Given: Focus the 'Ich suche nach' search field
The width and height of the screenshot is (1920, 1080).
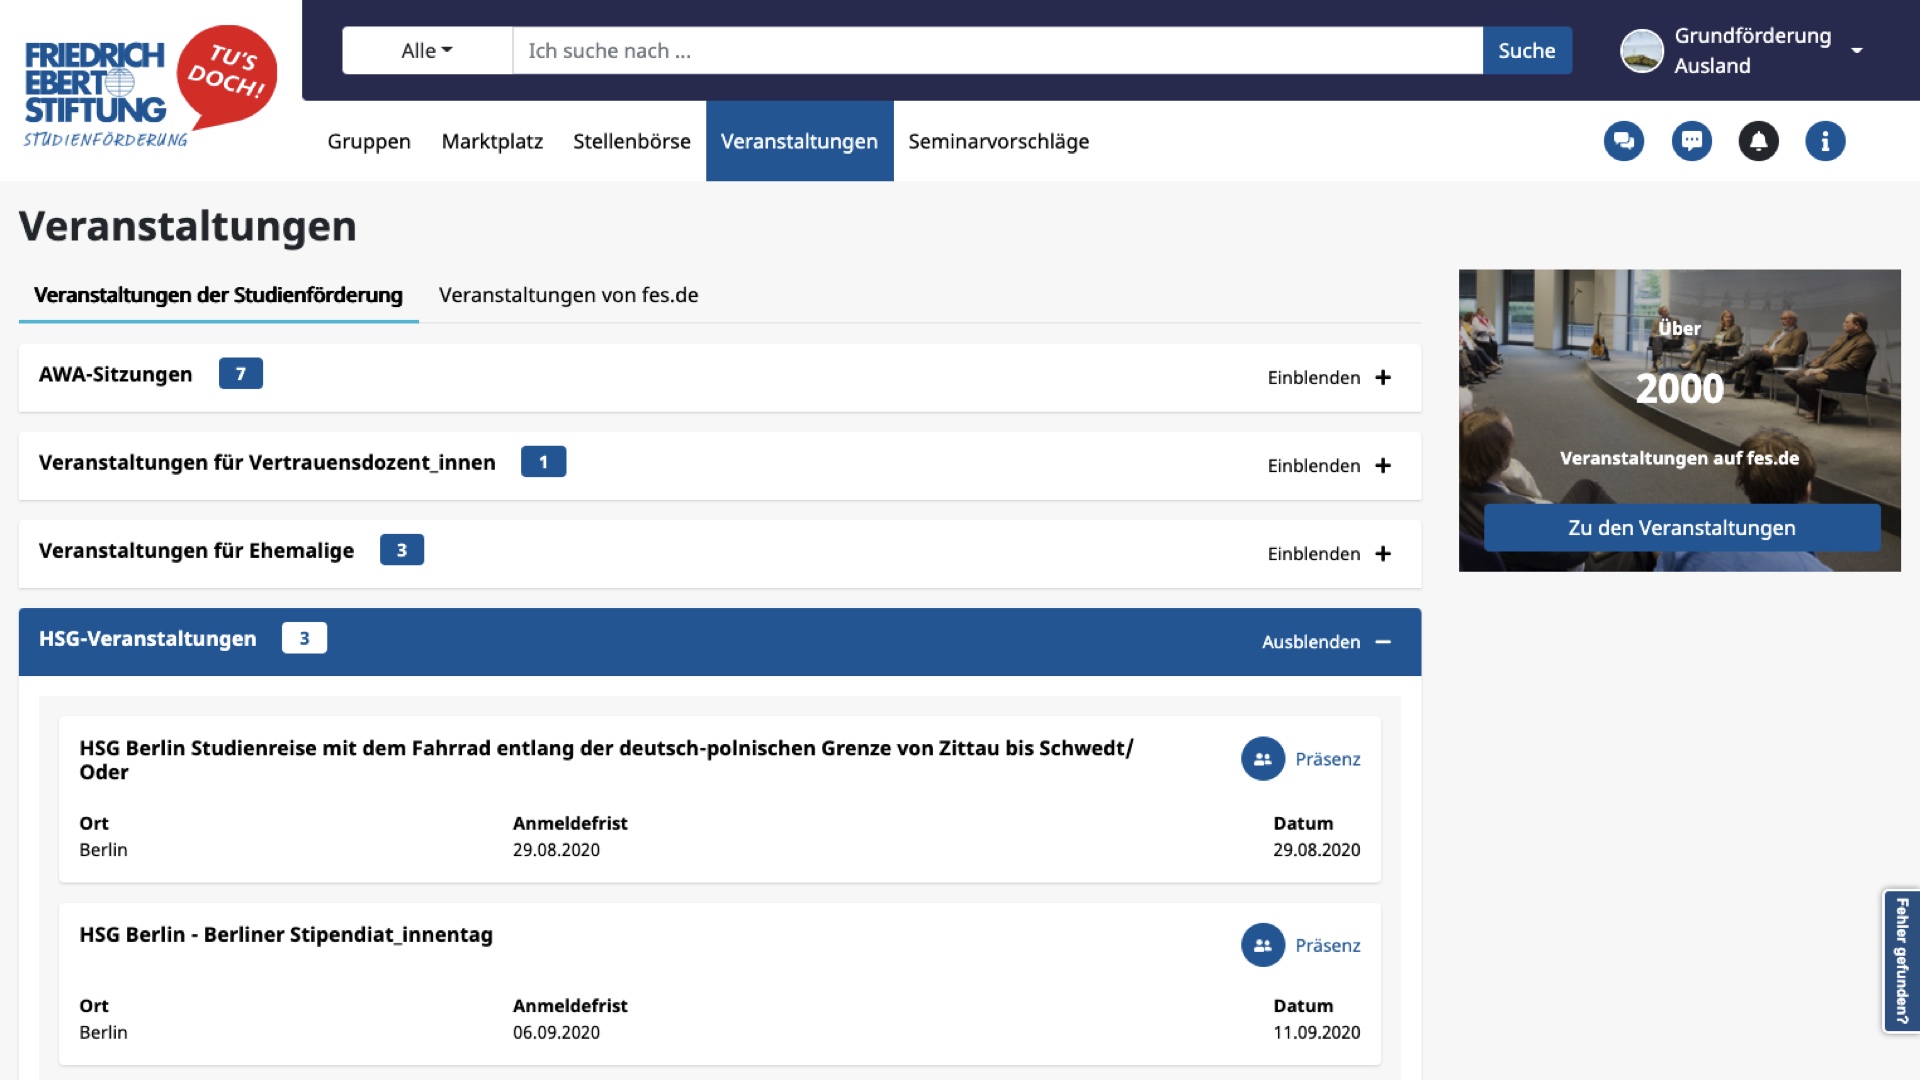Looking at the screenshot, I should coord(997,51).
